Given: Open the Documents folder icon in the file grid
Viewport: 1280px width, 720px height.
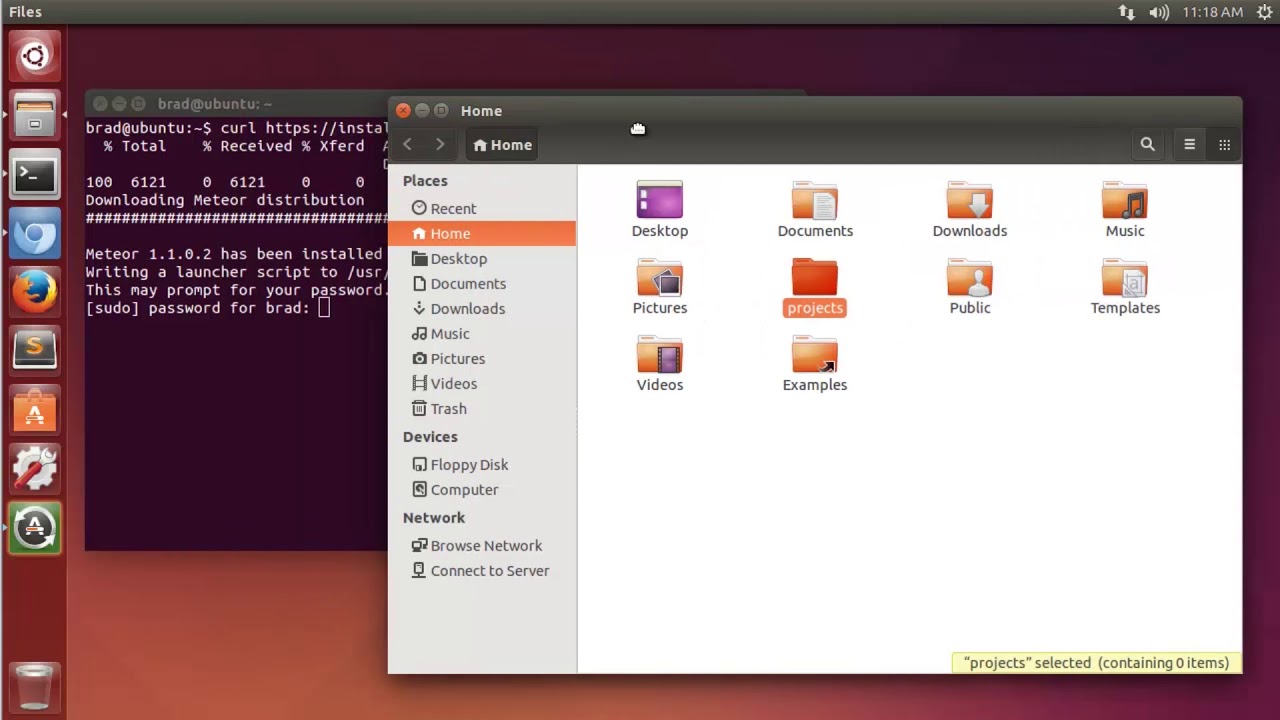Looking at the screenshot, I should (815, 201).
